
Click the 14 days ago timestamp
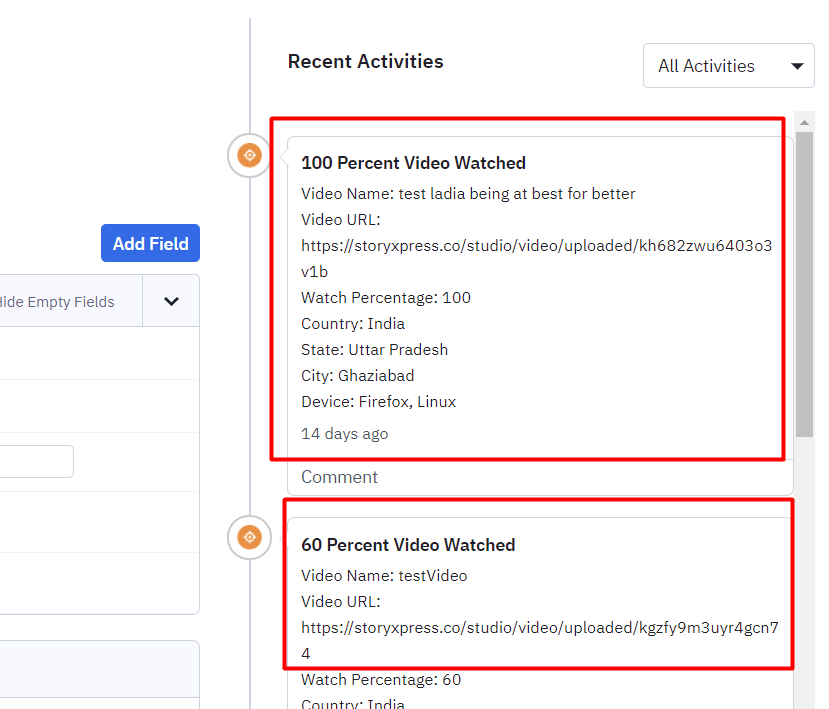click(x=345, y=434)
